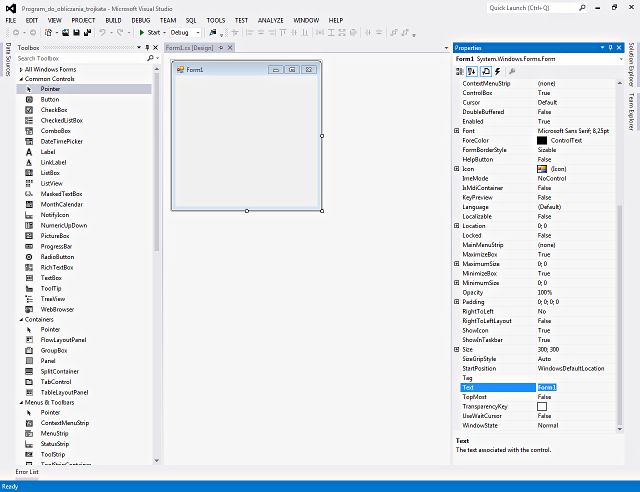640x492 pixels.
Task: Toggle auto-hide pin on Properties panel
Action: (x=611, y=48)
